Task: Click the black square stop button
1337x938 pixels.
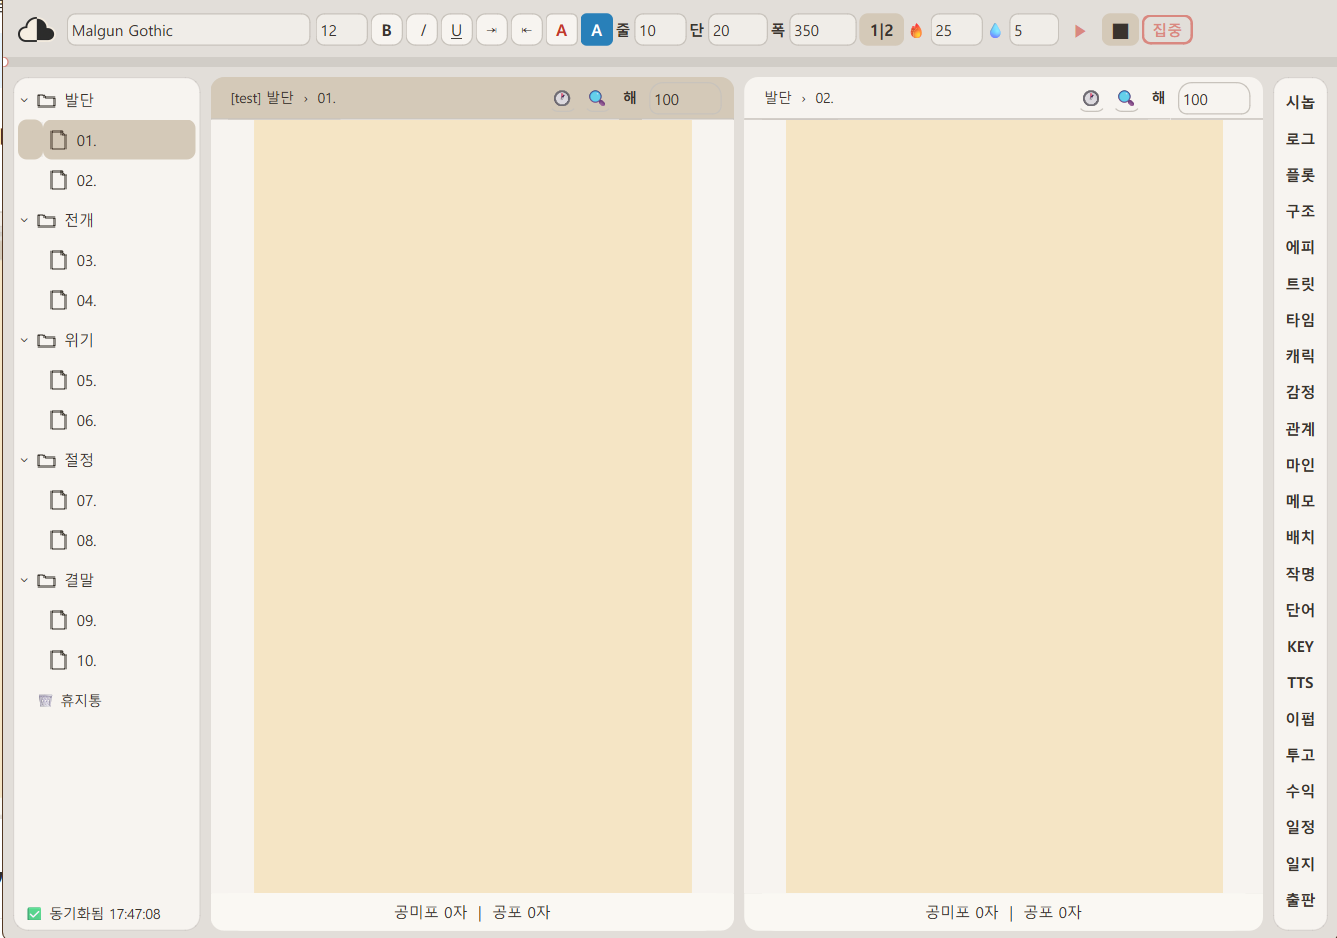Action: (1120, 30)
